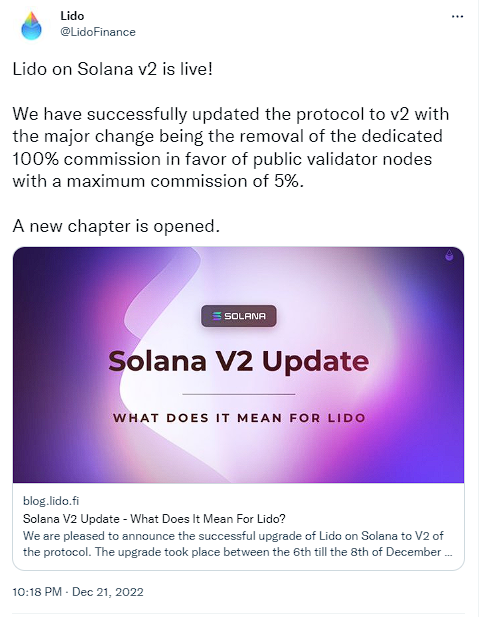Click the blog.lido.fi domain link
Screen dimensions: 480x617
51,501
